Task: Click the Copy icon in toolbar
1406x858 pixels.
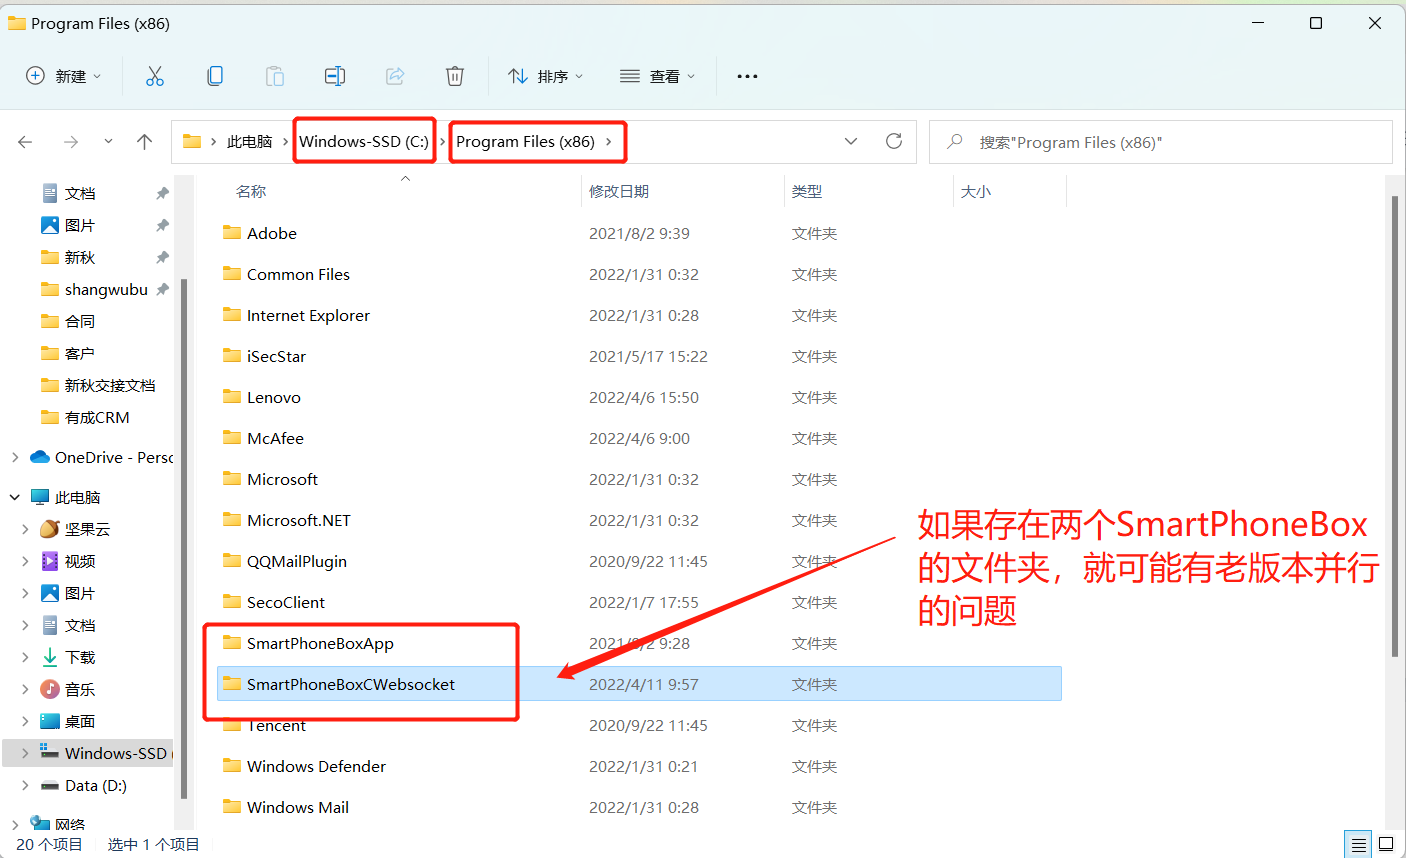Action: (x=215, y=76)
